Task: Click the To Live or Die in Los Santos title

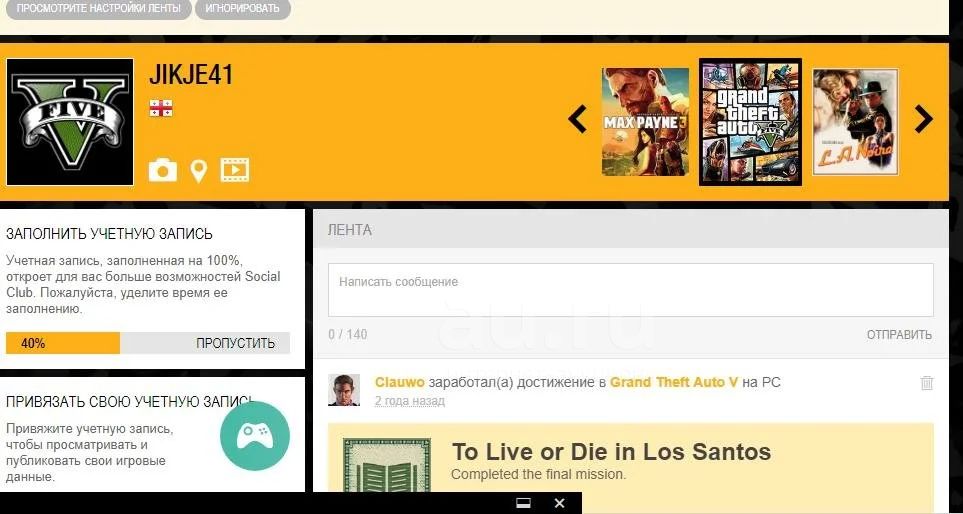Action: tap(612, 452)
